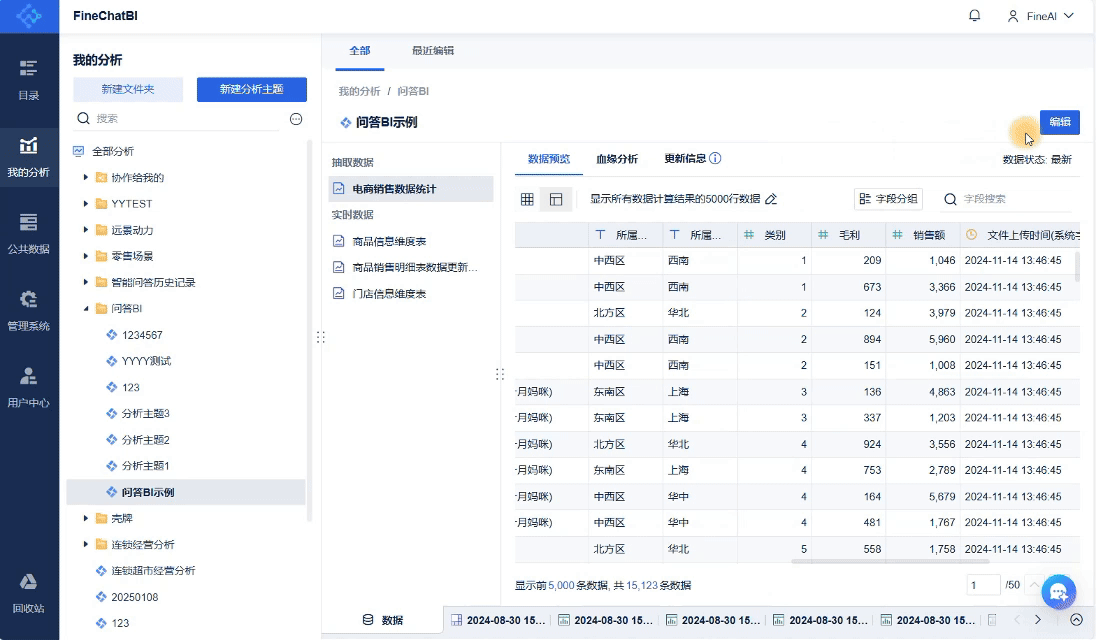Click the blue 编辑 button

(x=1059, y=122)
